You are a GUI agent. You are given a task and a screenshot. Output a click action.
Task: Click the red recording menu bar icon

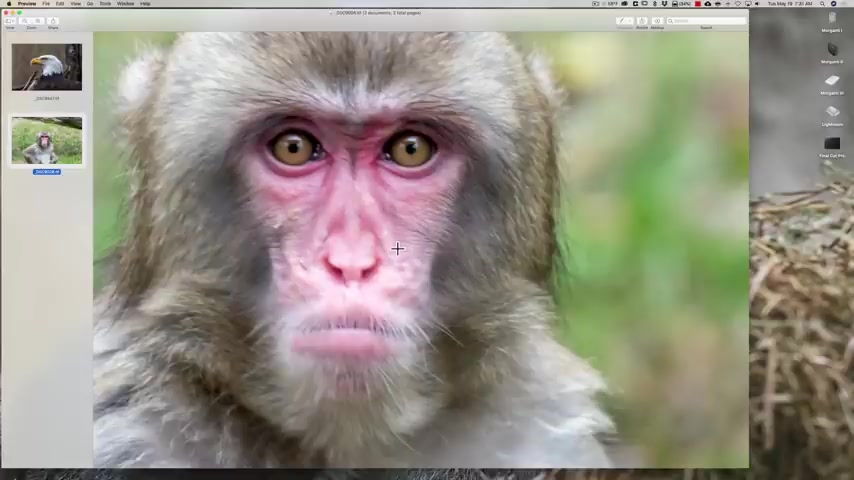[x=698, y=4]
